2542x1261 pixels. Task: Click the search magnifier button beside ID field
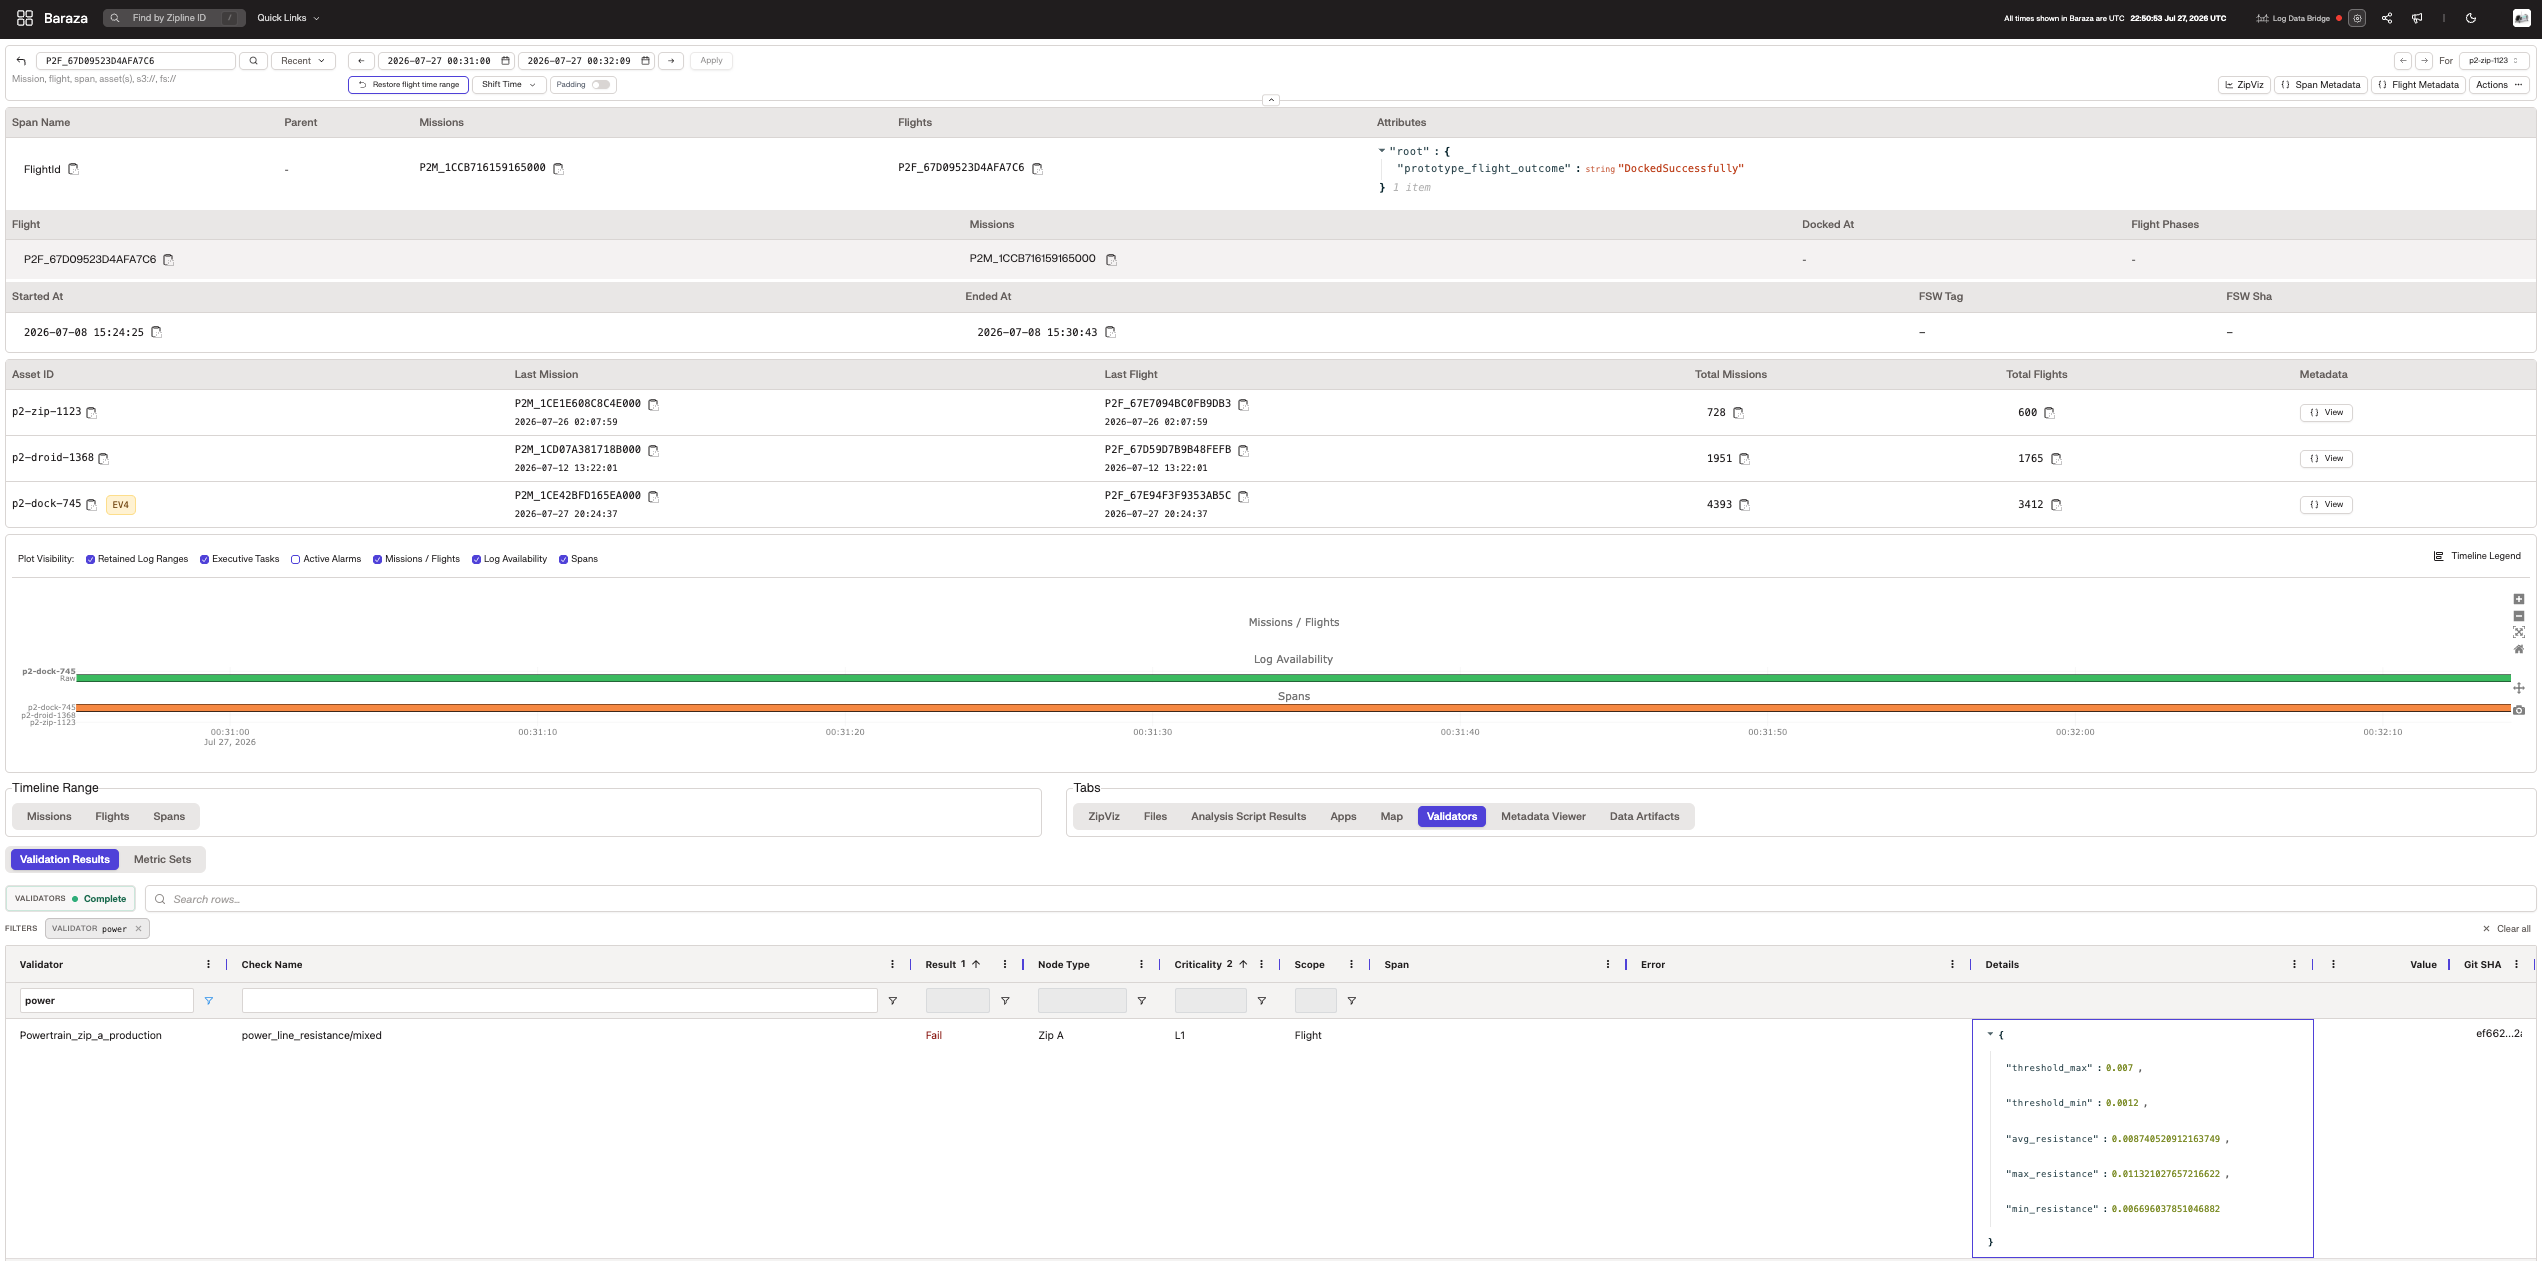coord(254,61)
